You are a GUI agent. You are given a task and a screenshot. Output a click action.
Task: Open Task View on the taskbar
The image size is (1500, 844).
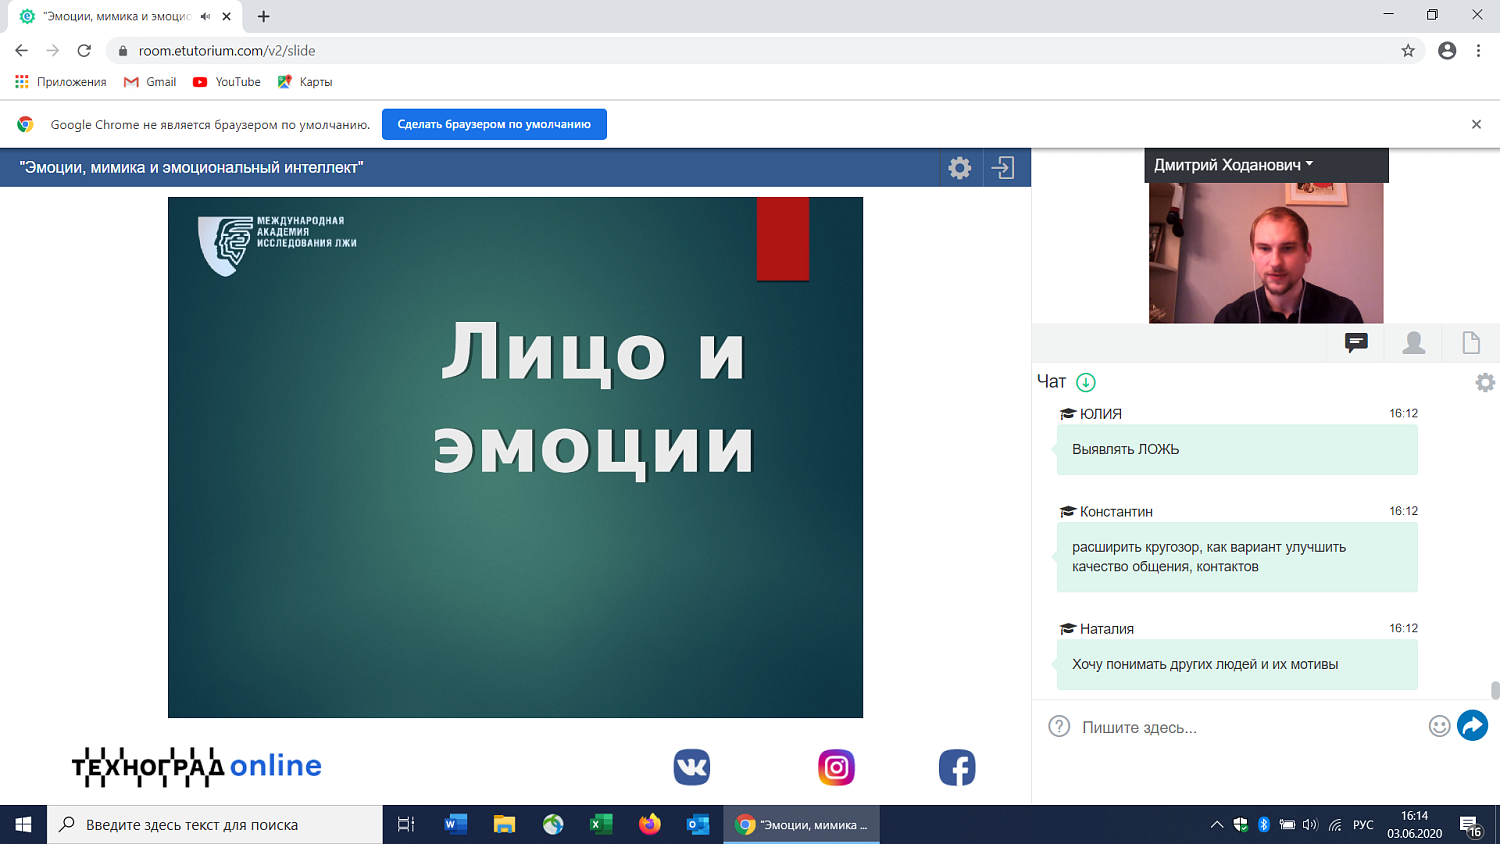[406, 825]
